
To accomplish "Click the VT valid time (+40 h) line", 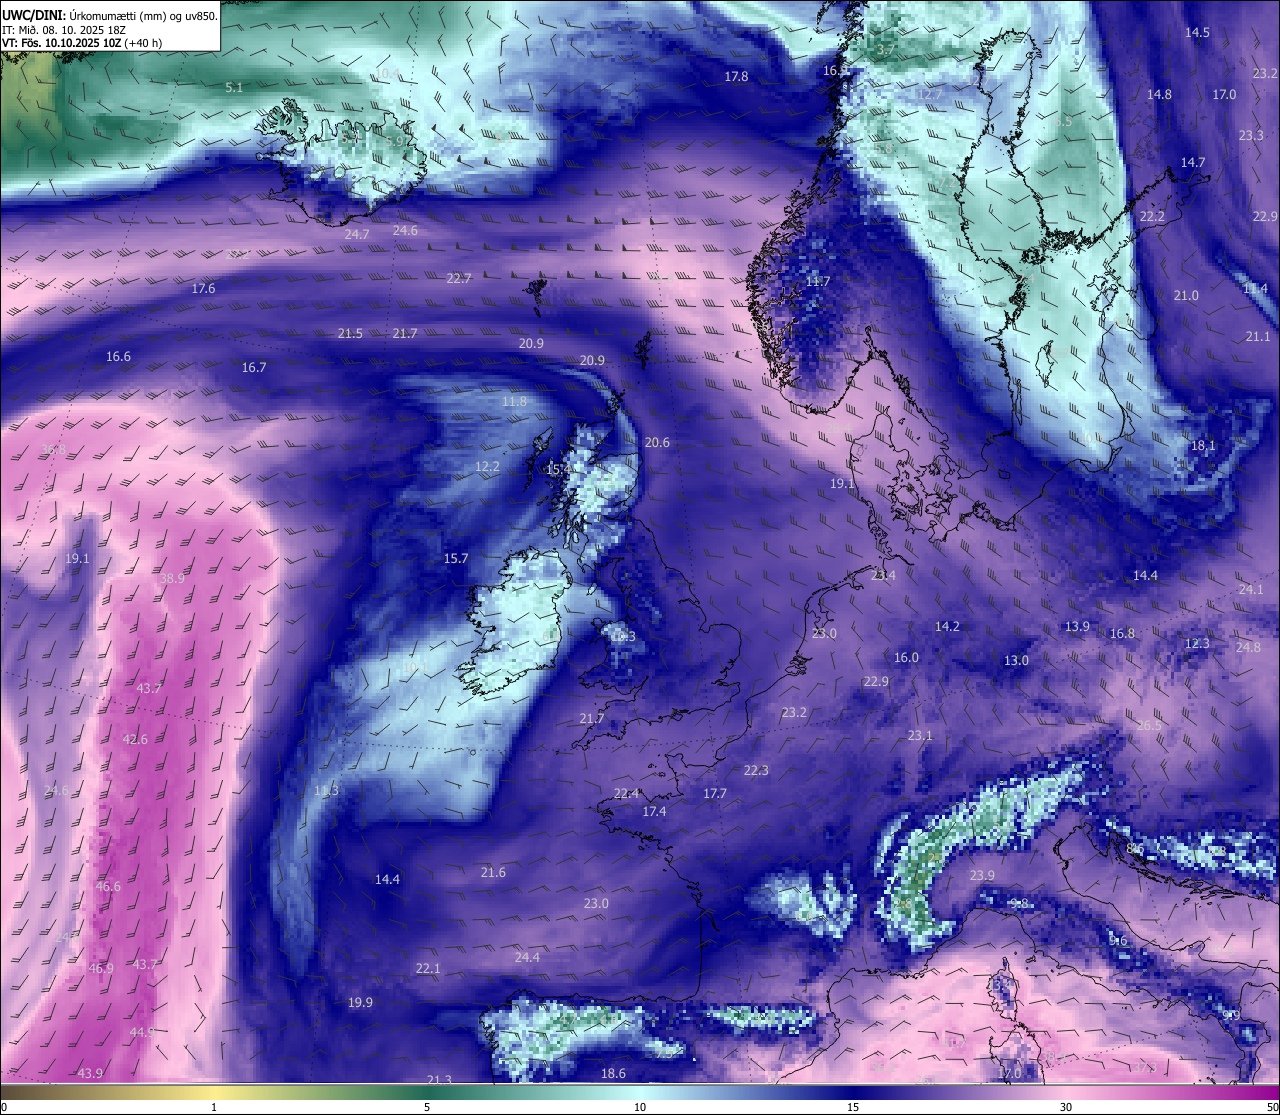I will coord(82,43).
